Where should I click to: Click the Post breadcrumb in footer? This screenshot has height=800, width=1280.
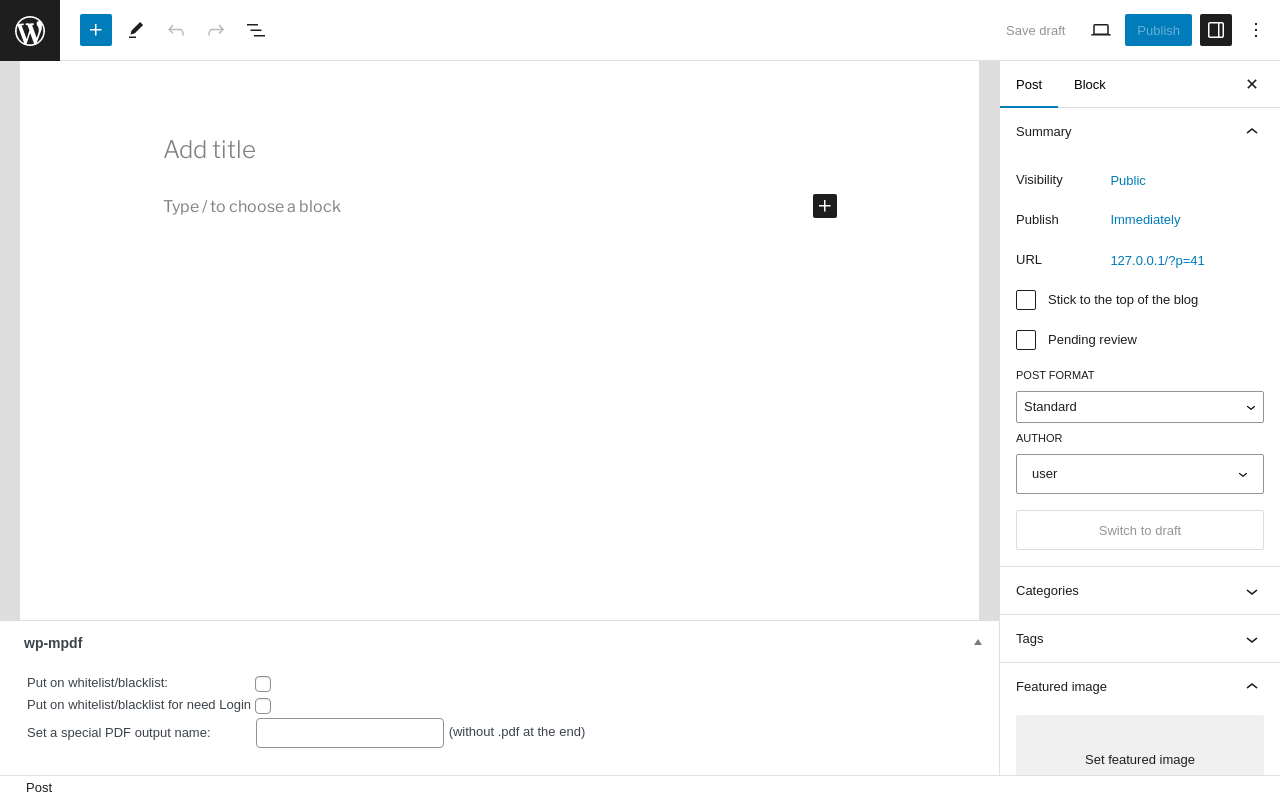point(39,788)
